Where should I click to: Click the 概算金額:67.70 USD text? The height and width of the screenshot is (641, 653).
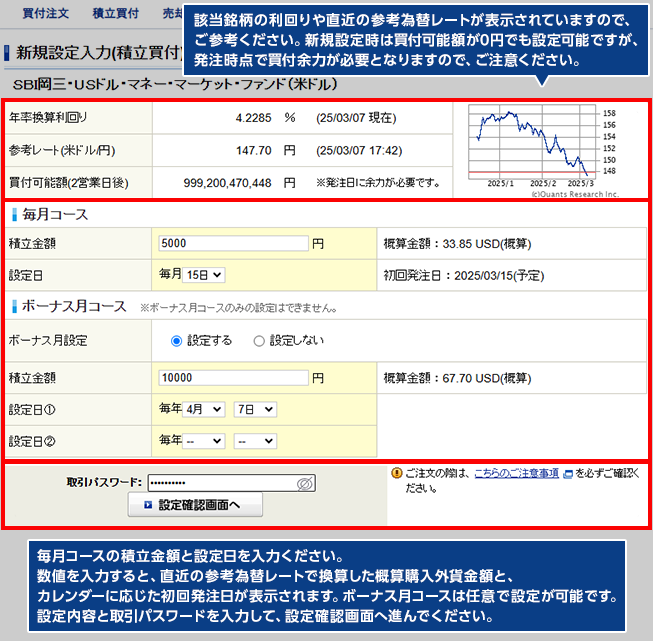(457, 378)
